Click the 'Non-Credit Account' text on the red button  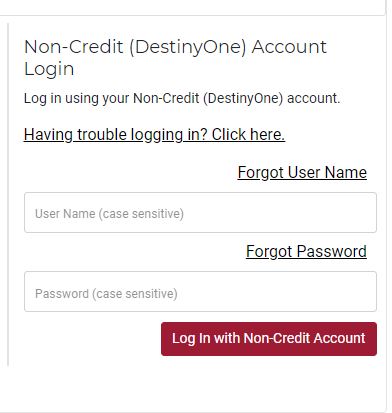pos(304,338)
